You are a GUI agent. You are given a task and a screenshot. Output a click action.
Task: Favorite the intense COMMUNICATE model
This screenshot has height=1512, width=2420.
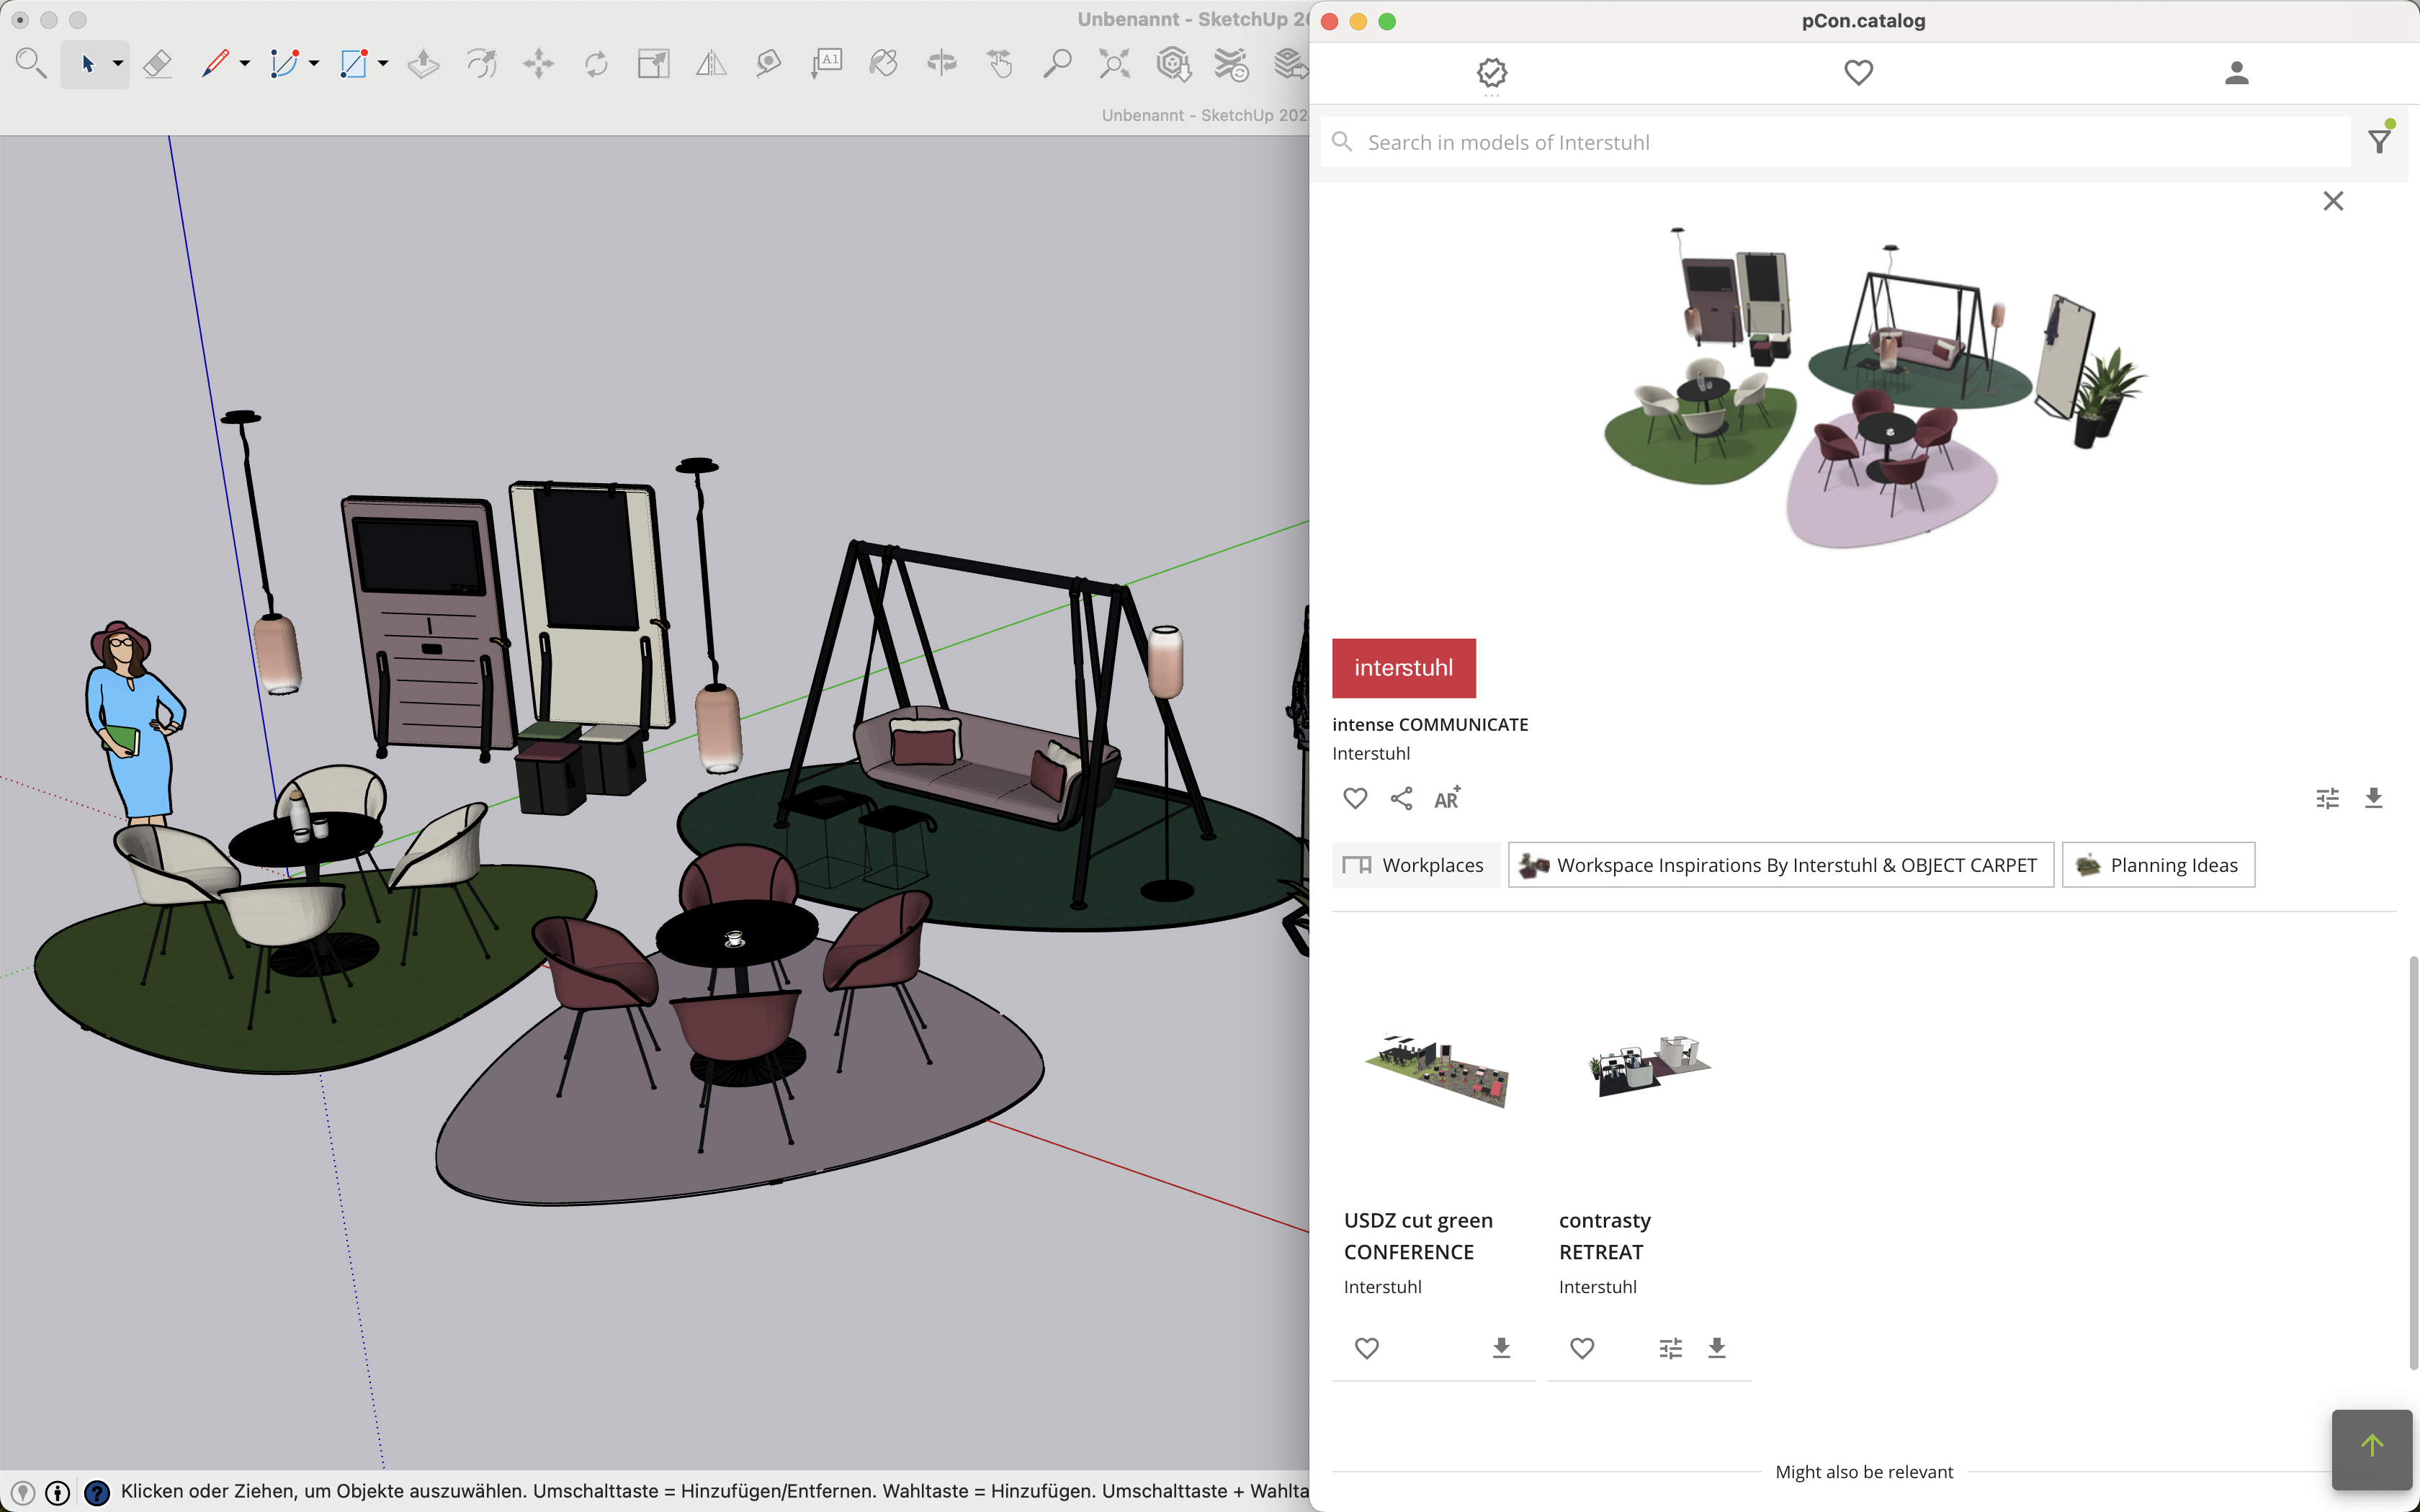(x=1355, y=799)
